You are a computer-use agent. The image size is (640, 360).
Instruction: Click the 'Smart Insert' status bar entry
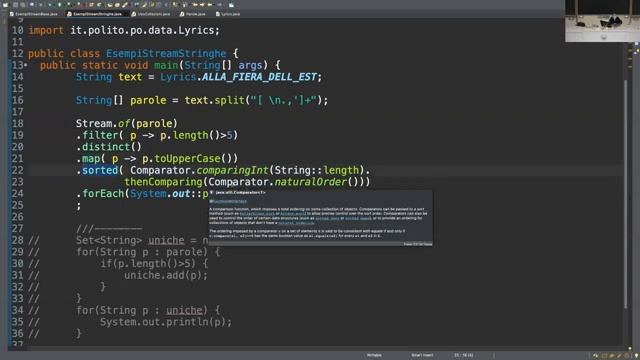(422, 355)
